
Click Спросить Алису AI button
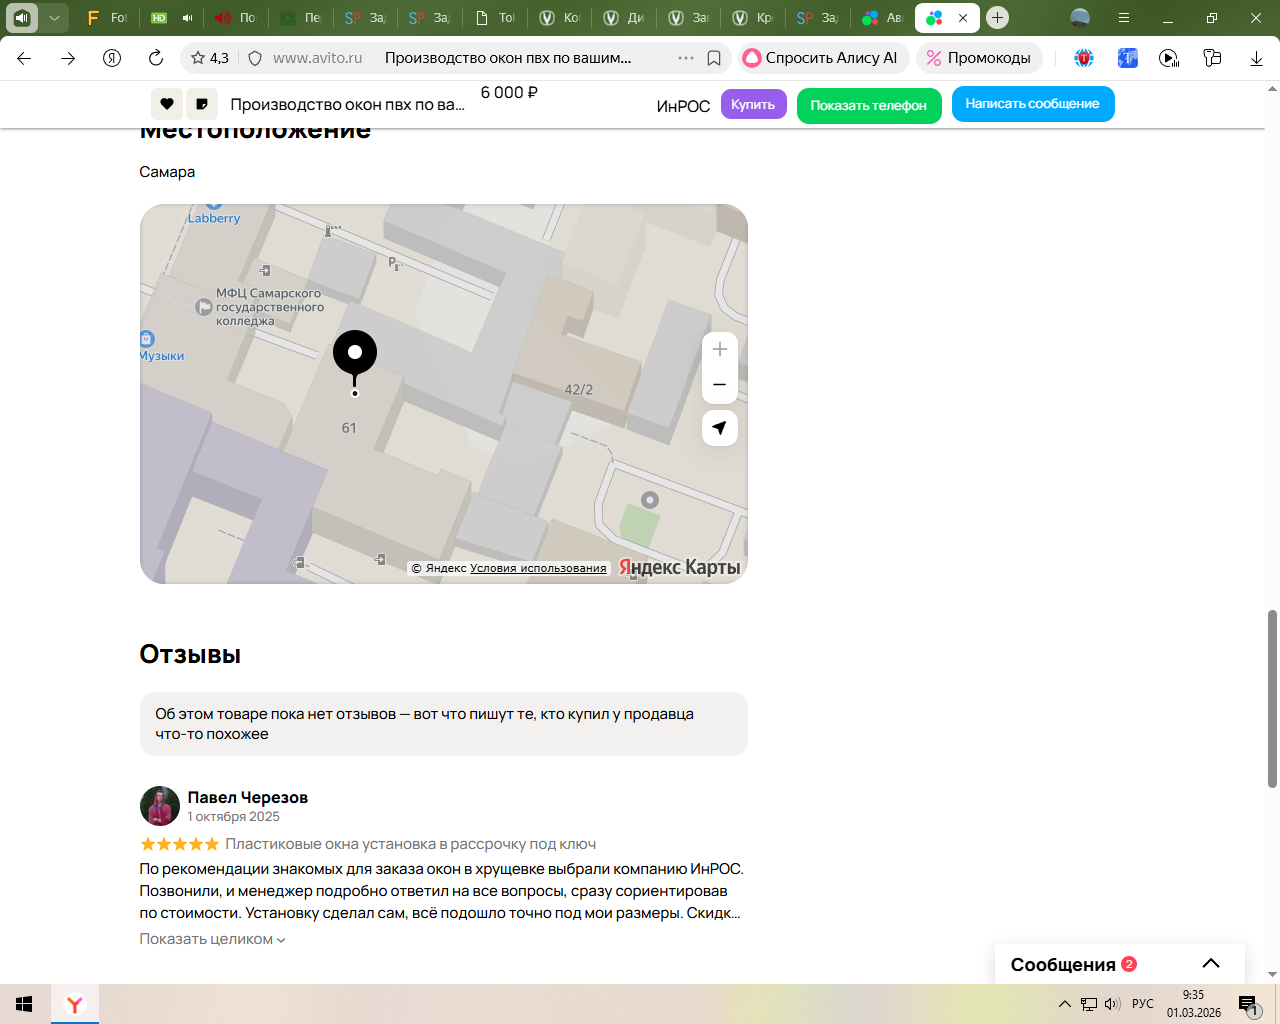pyautogui.click(x=822, y=58)
